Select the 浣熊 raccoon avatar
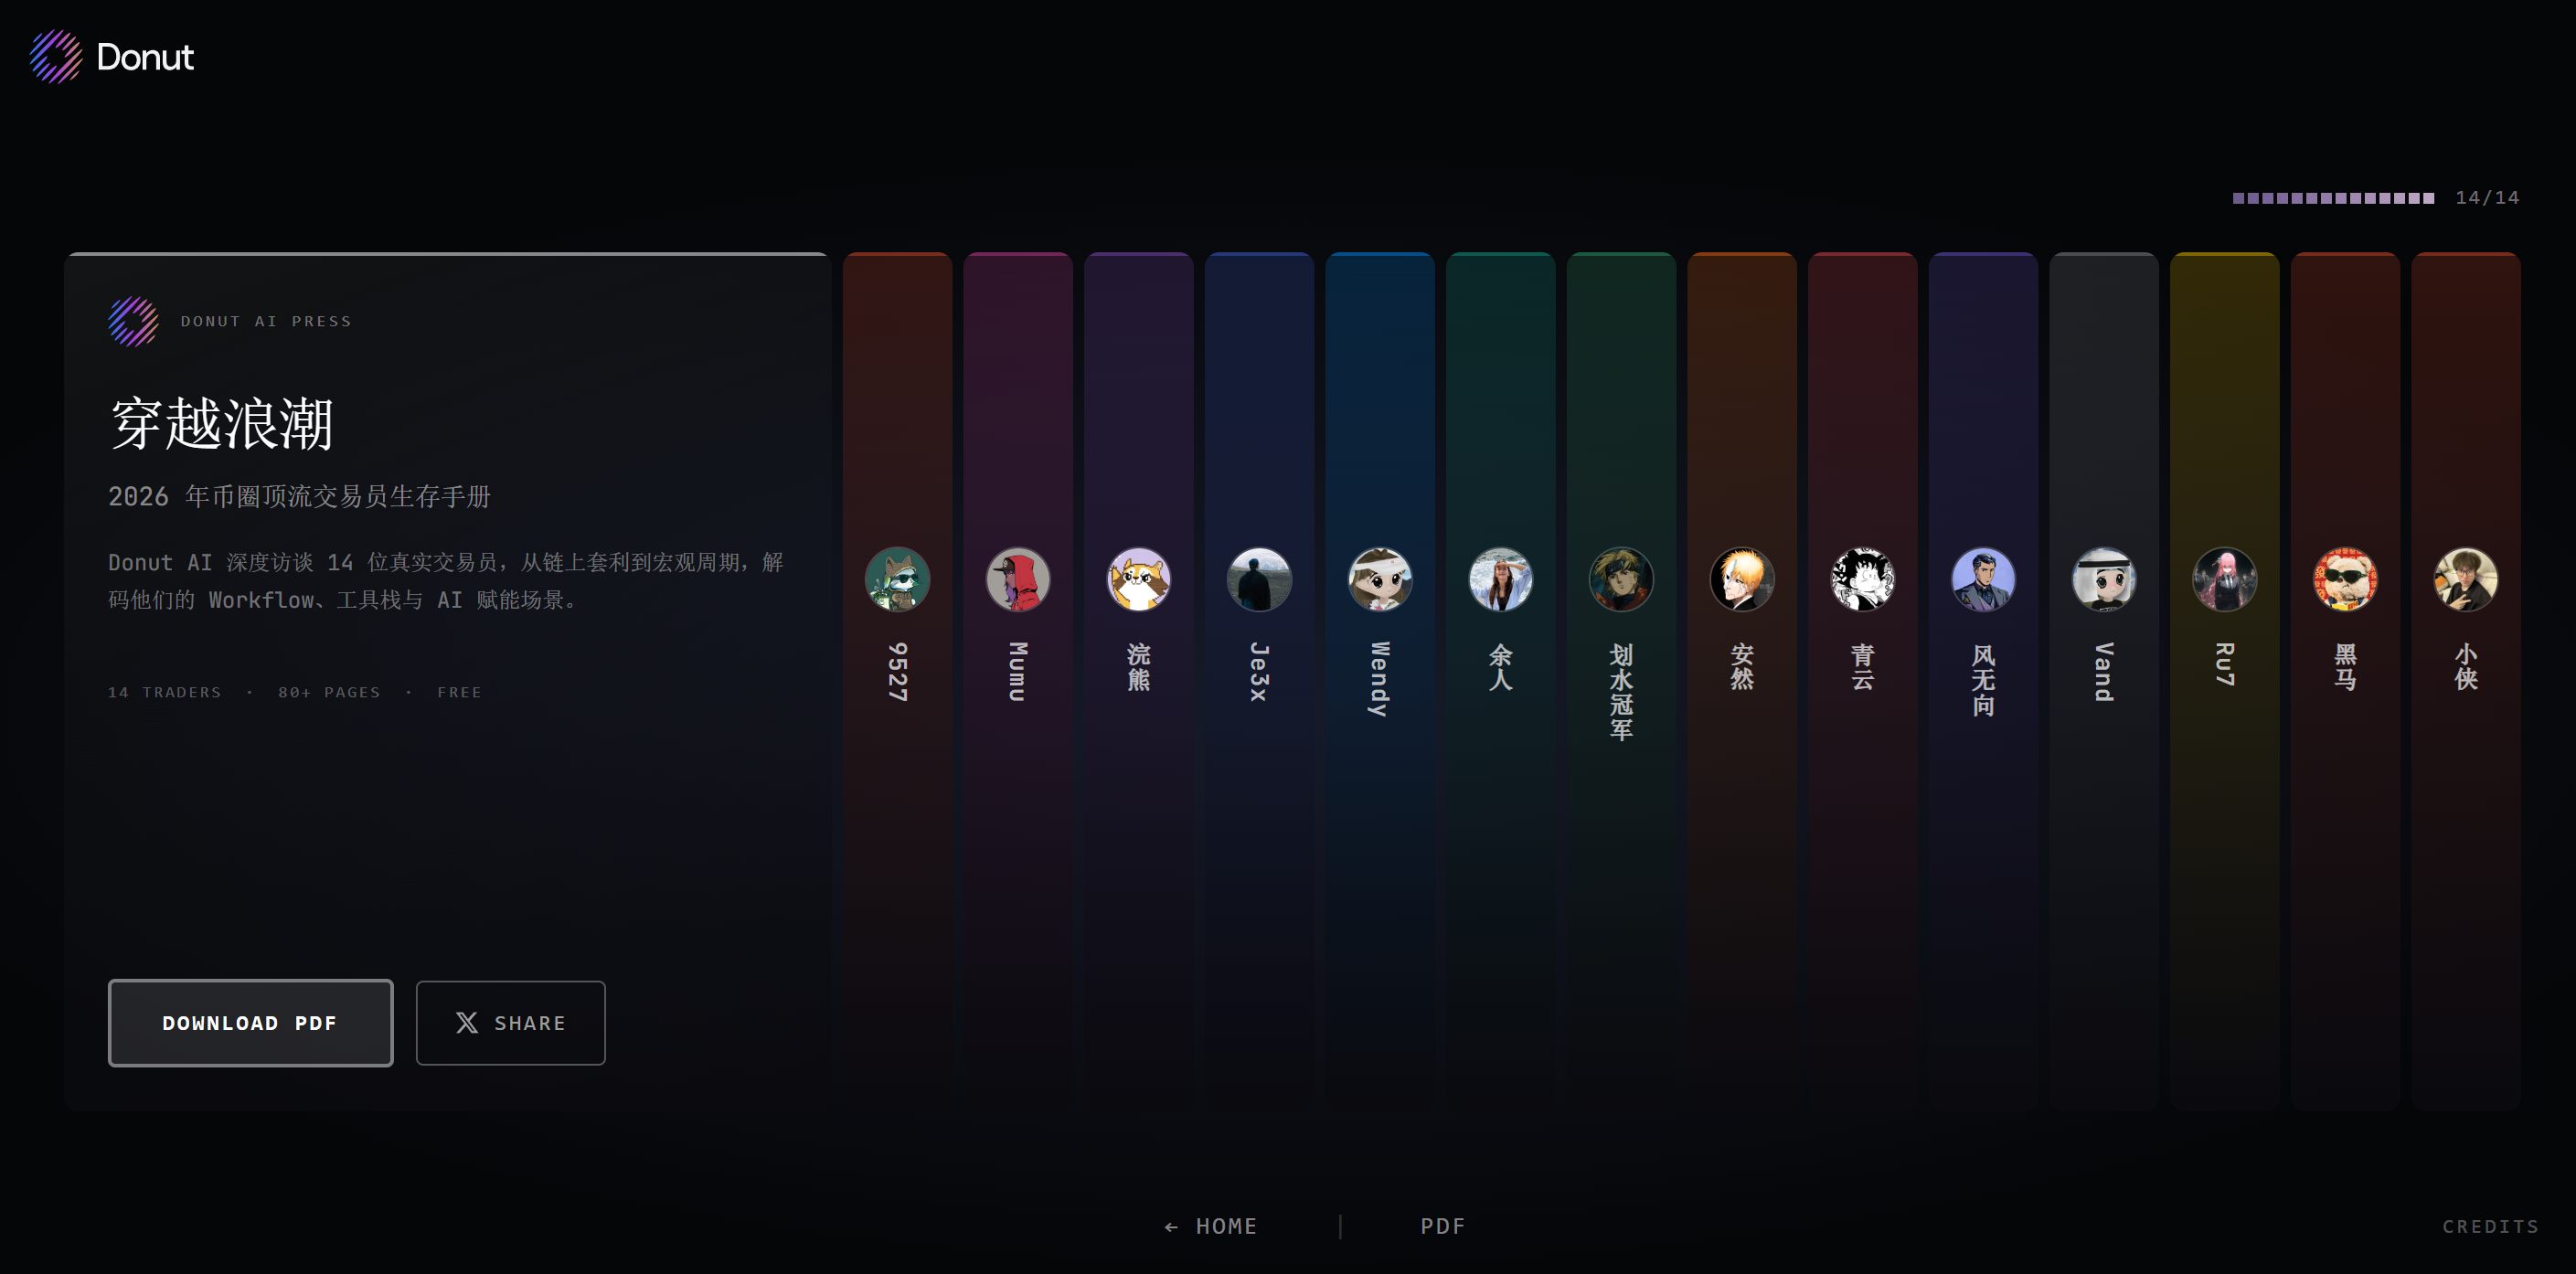This screenshot has width=2576, height=1274. pos(1138,579)
